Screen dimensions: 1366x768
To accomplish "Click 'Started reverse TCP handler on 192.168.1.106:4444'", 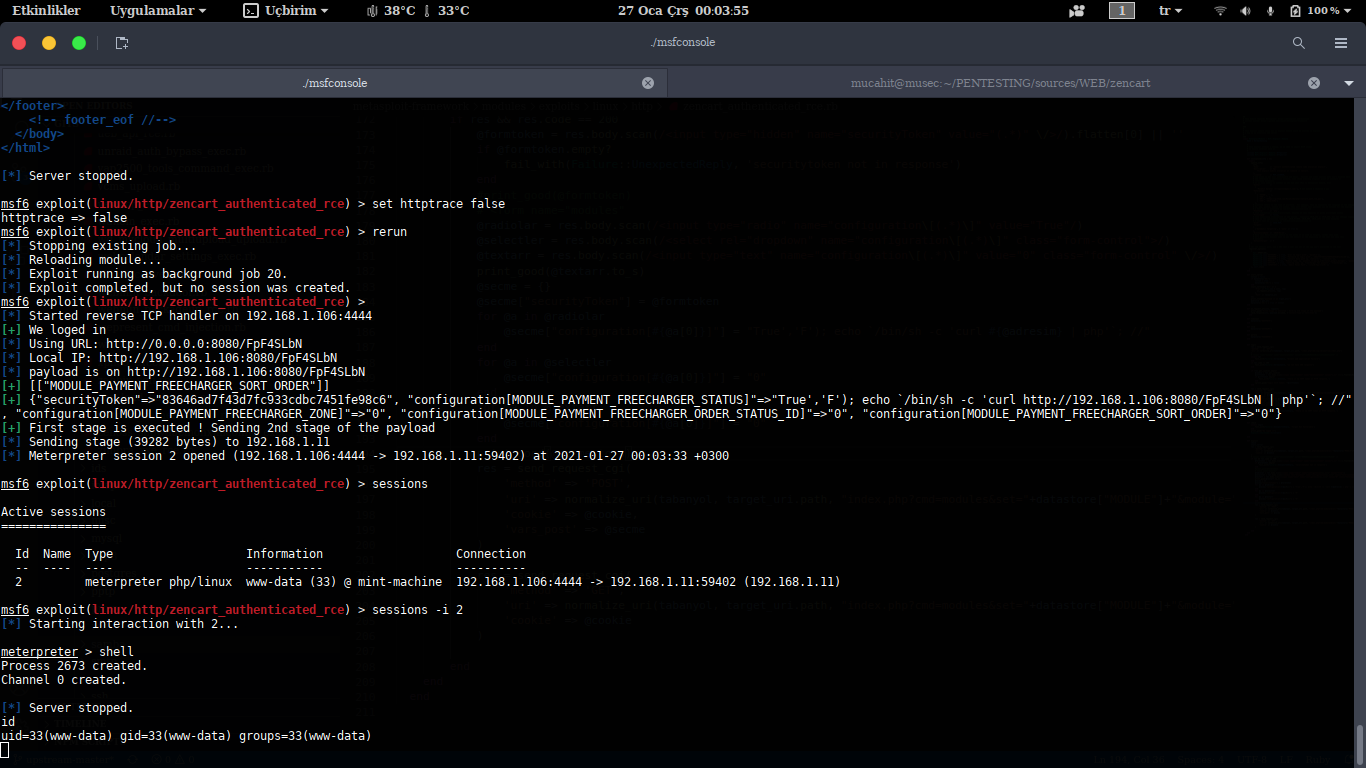I will [x=186, y=316].
